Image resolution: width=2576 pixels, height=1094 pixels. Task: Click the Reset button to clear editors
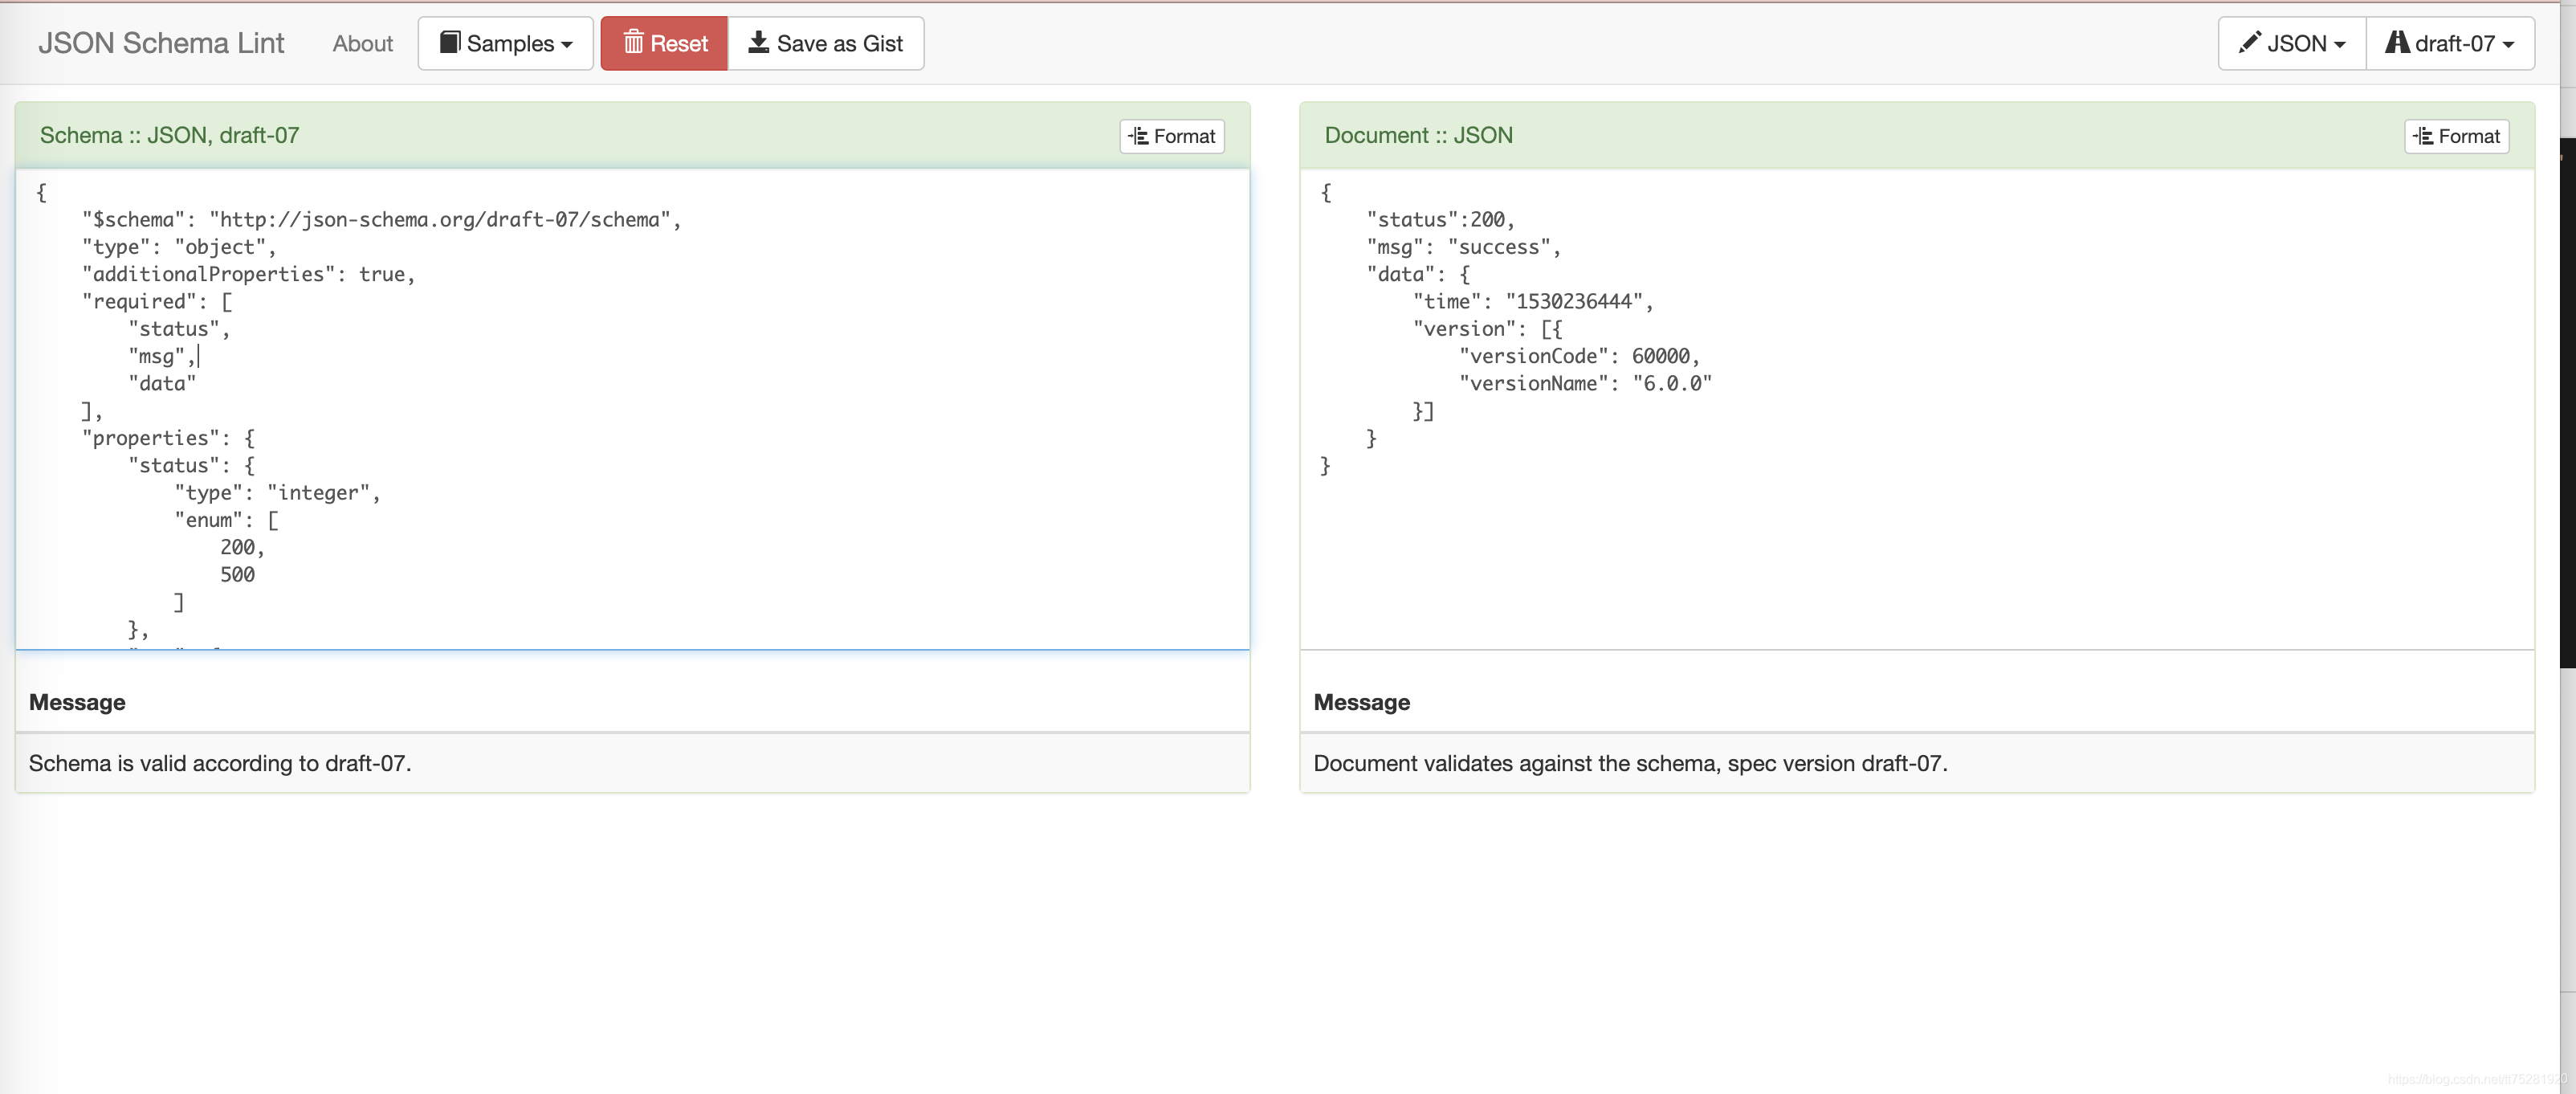[x=662, y=41]
